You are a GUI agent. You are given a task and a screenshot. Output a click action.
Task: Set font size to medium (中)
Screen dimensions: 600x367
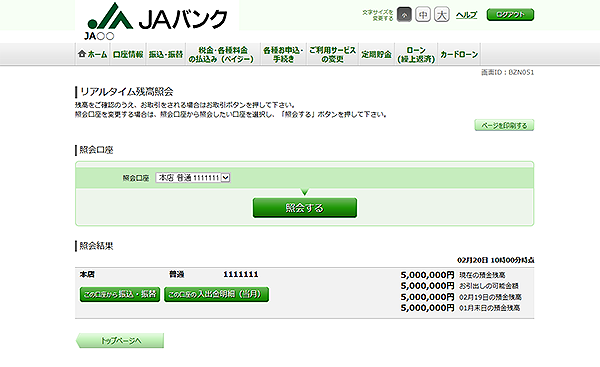(423, 15)
